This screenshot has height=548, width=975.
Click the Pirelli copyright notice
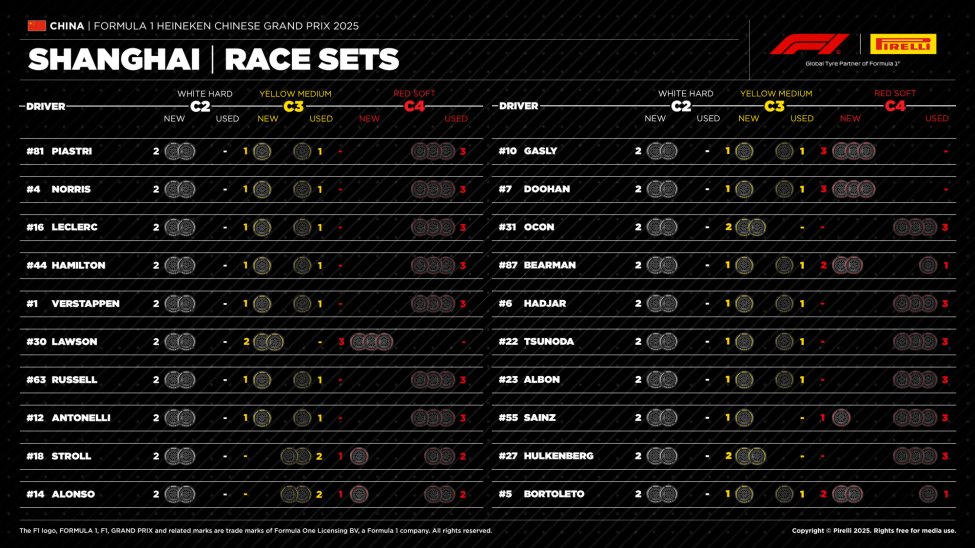(873, 531)
